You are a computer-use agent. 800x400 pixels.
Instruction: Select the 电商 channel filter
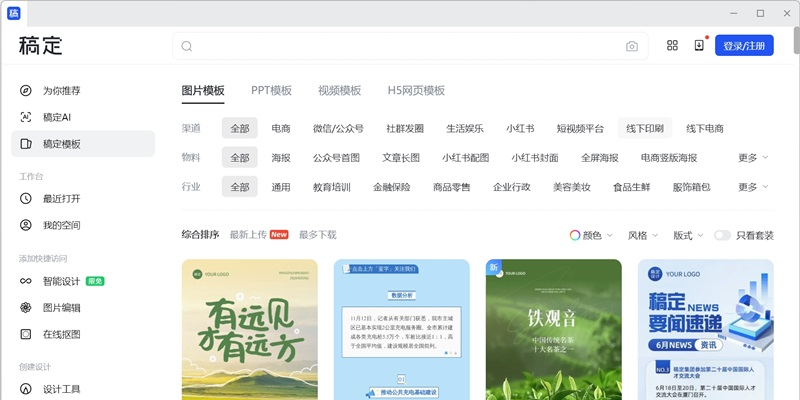point(281,128)
